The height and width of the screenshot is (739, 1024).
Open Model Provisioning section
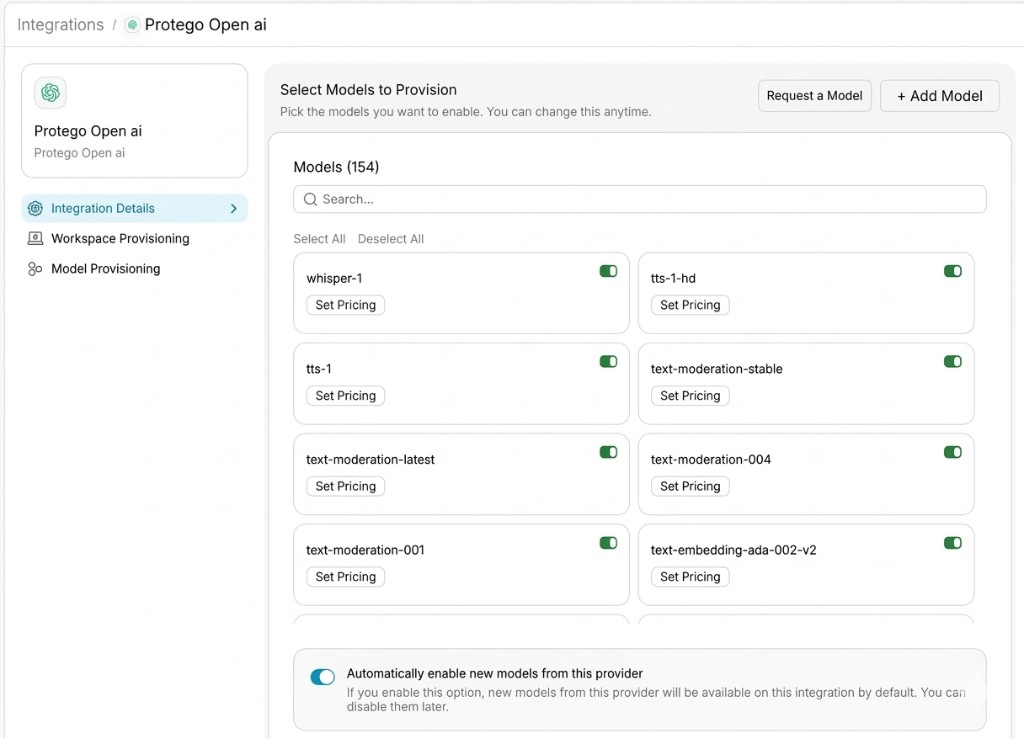click(x=105, y=268)
